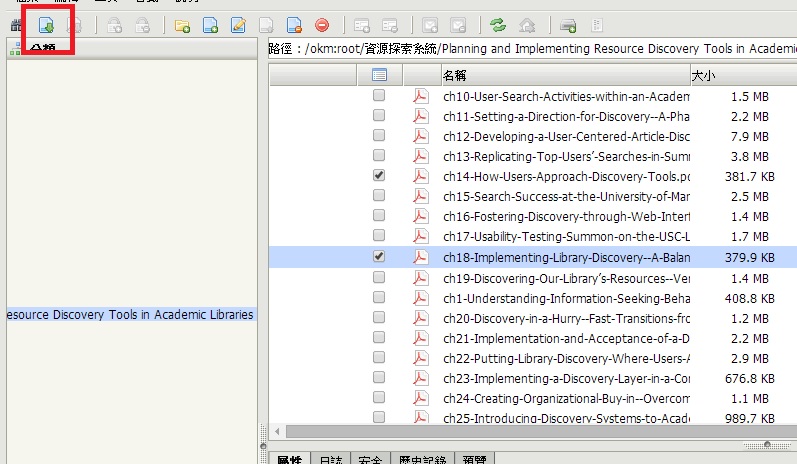Sort by the 大小 size column header
Image resolution: width=797 pixels, height=464 pixels.
click(744, 75)
